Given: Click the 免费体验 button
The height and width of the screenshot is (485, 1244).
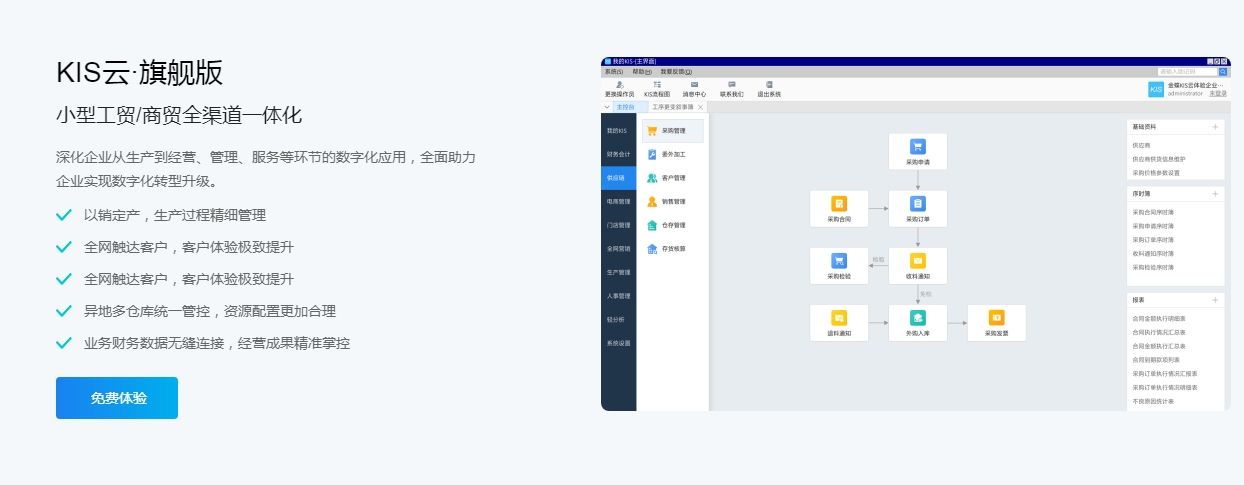Looking at the screenshot, I should click(x=117, y=398).
